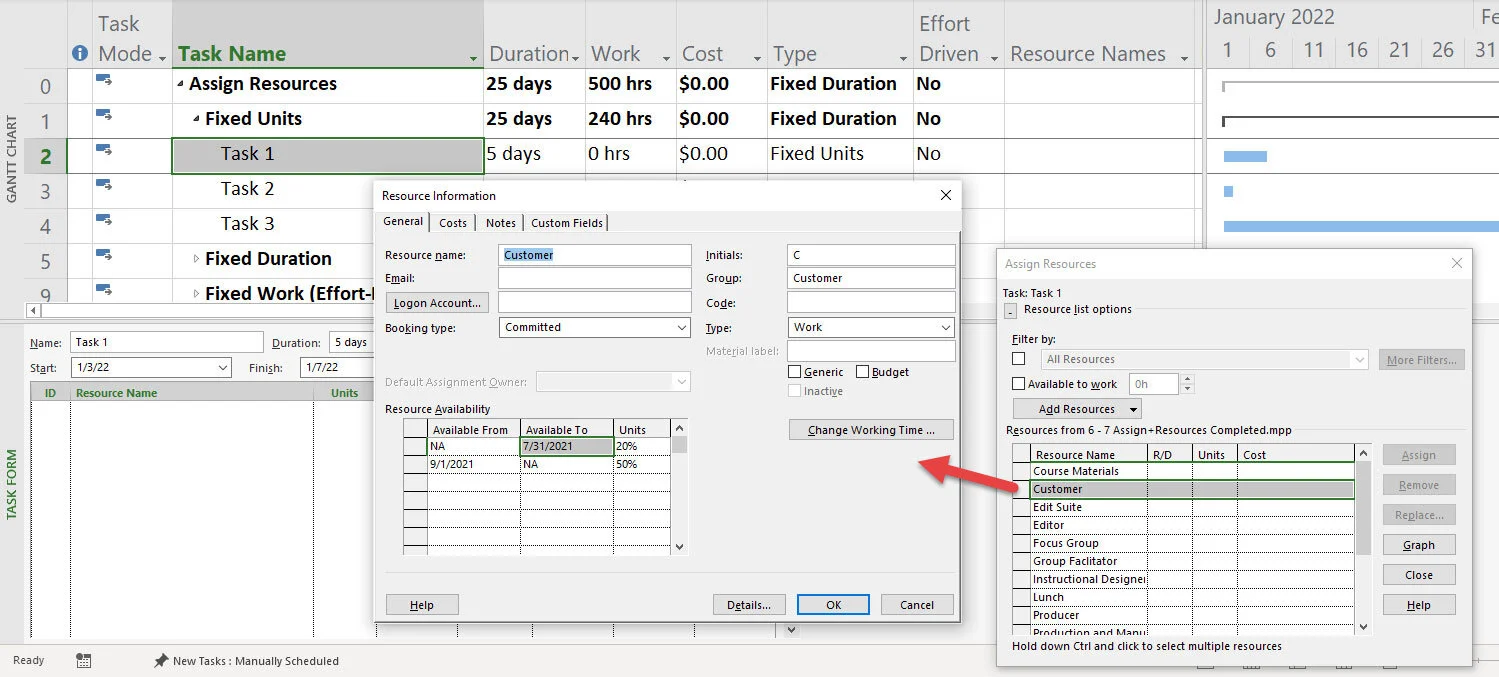Select the Course Materials resource row
Viewport: 1499px width, 677px height.
point(1192,471)
